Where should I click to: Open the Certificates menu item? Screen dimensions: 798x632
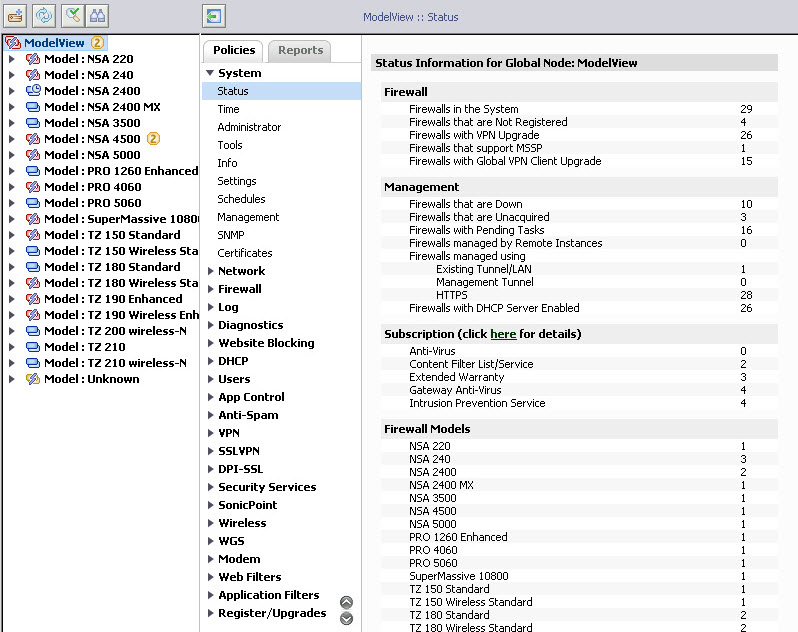coord(245,253)
